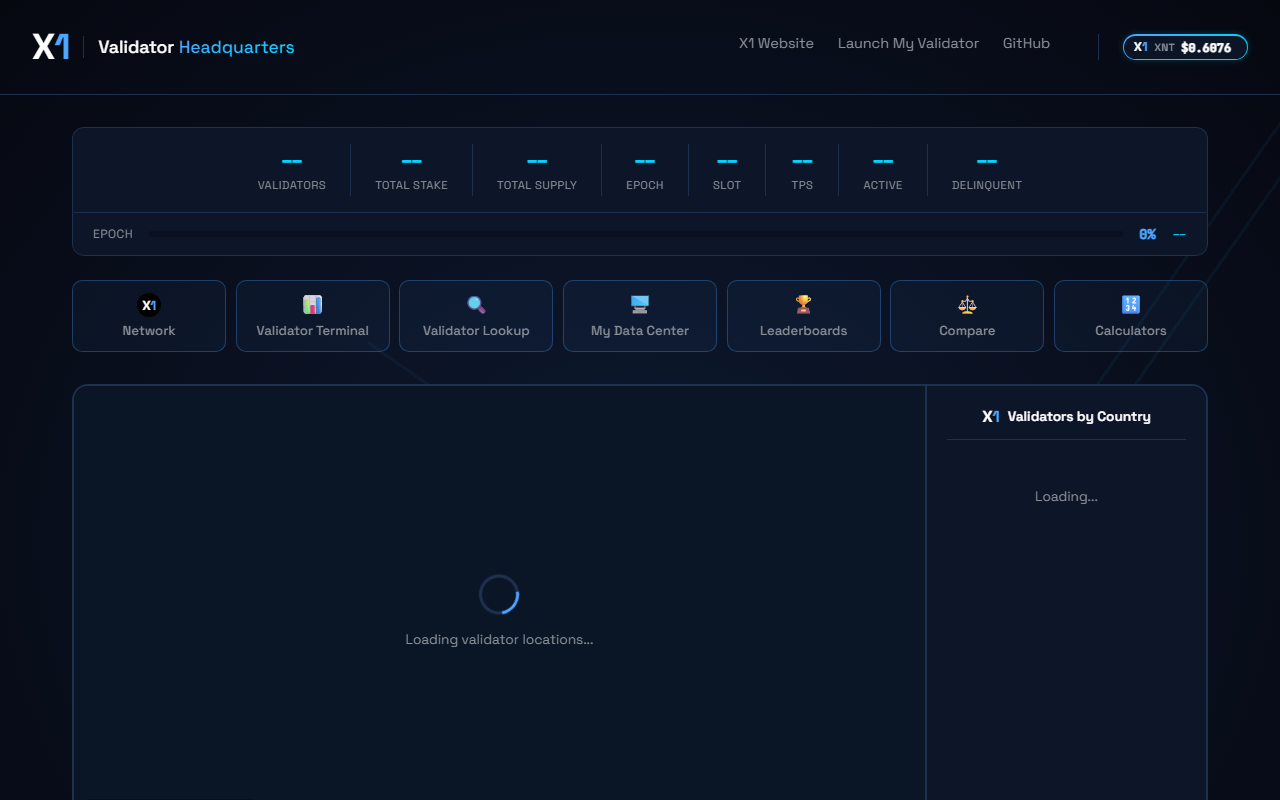Image resolution: width=1280 pixels, height=800 pixels.
Task: Select the Compare scales icon
Action: coord(967,305)
